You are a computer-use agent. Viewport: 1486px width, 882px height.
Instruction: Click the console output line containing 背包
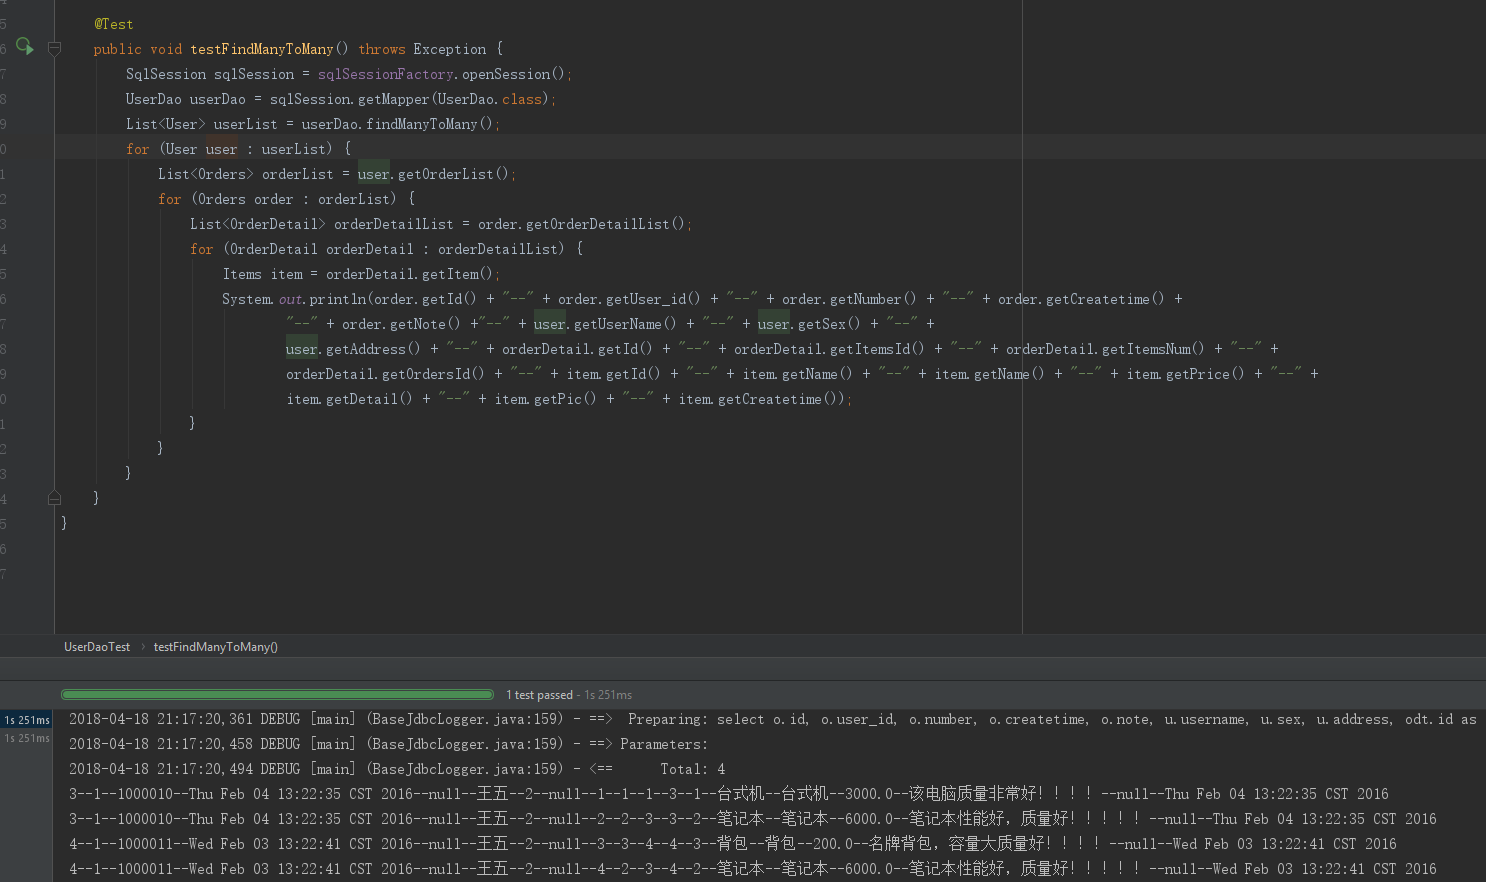pyautogui.click(x=732, y=844)
